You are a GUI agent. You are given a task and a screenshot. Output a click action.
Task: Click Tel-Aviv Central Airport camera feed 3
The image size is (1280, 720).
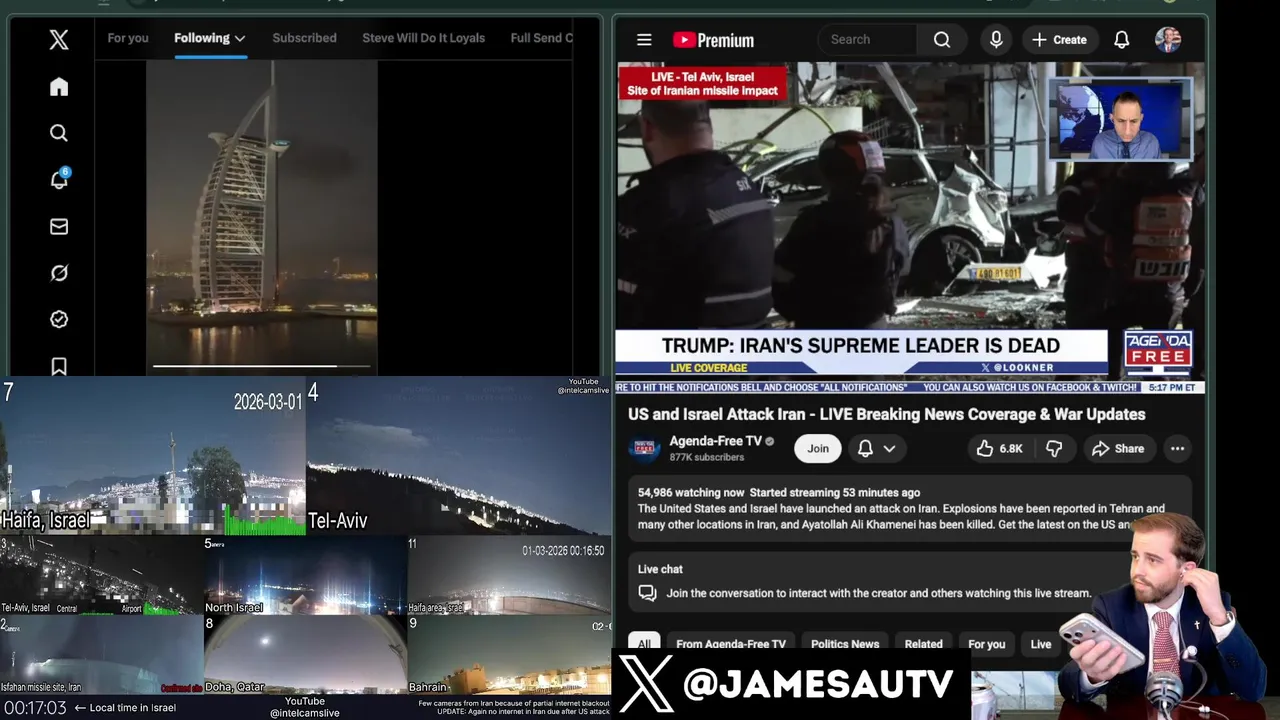101,575
